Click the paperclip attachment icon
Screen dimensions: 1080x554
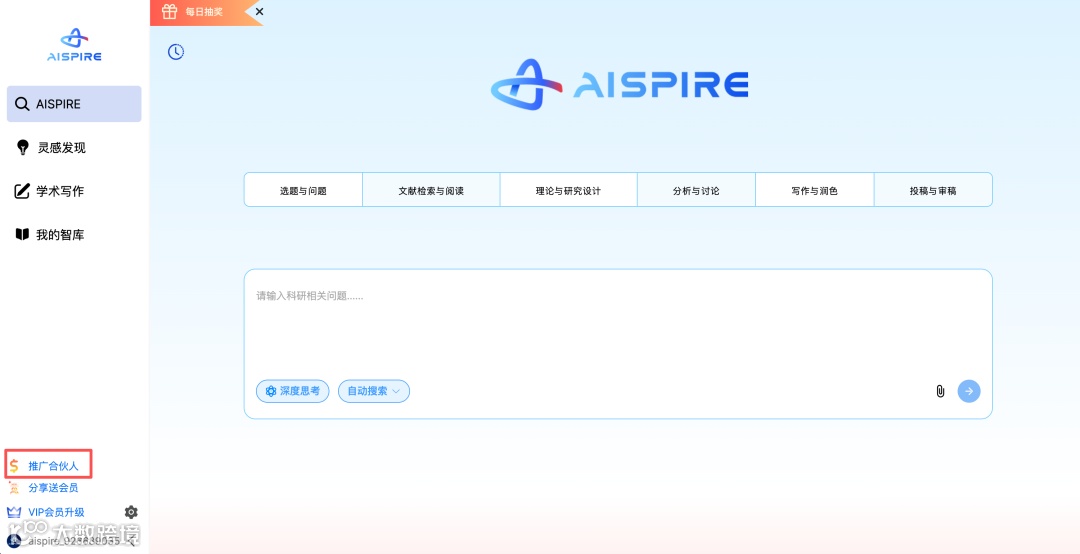pyautogui.click(x=940, y=391)
